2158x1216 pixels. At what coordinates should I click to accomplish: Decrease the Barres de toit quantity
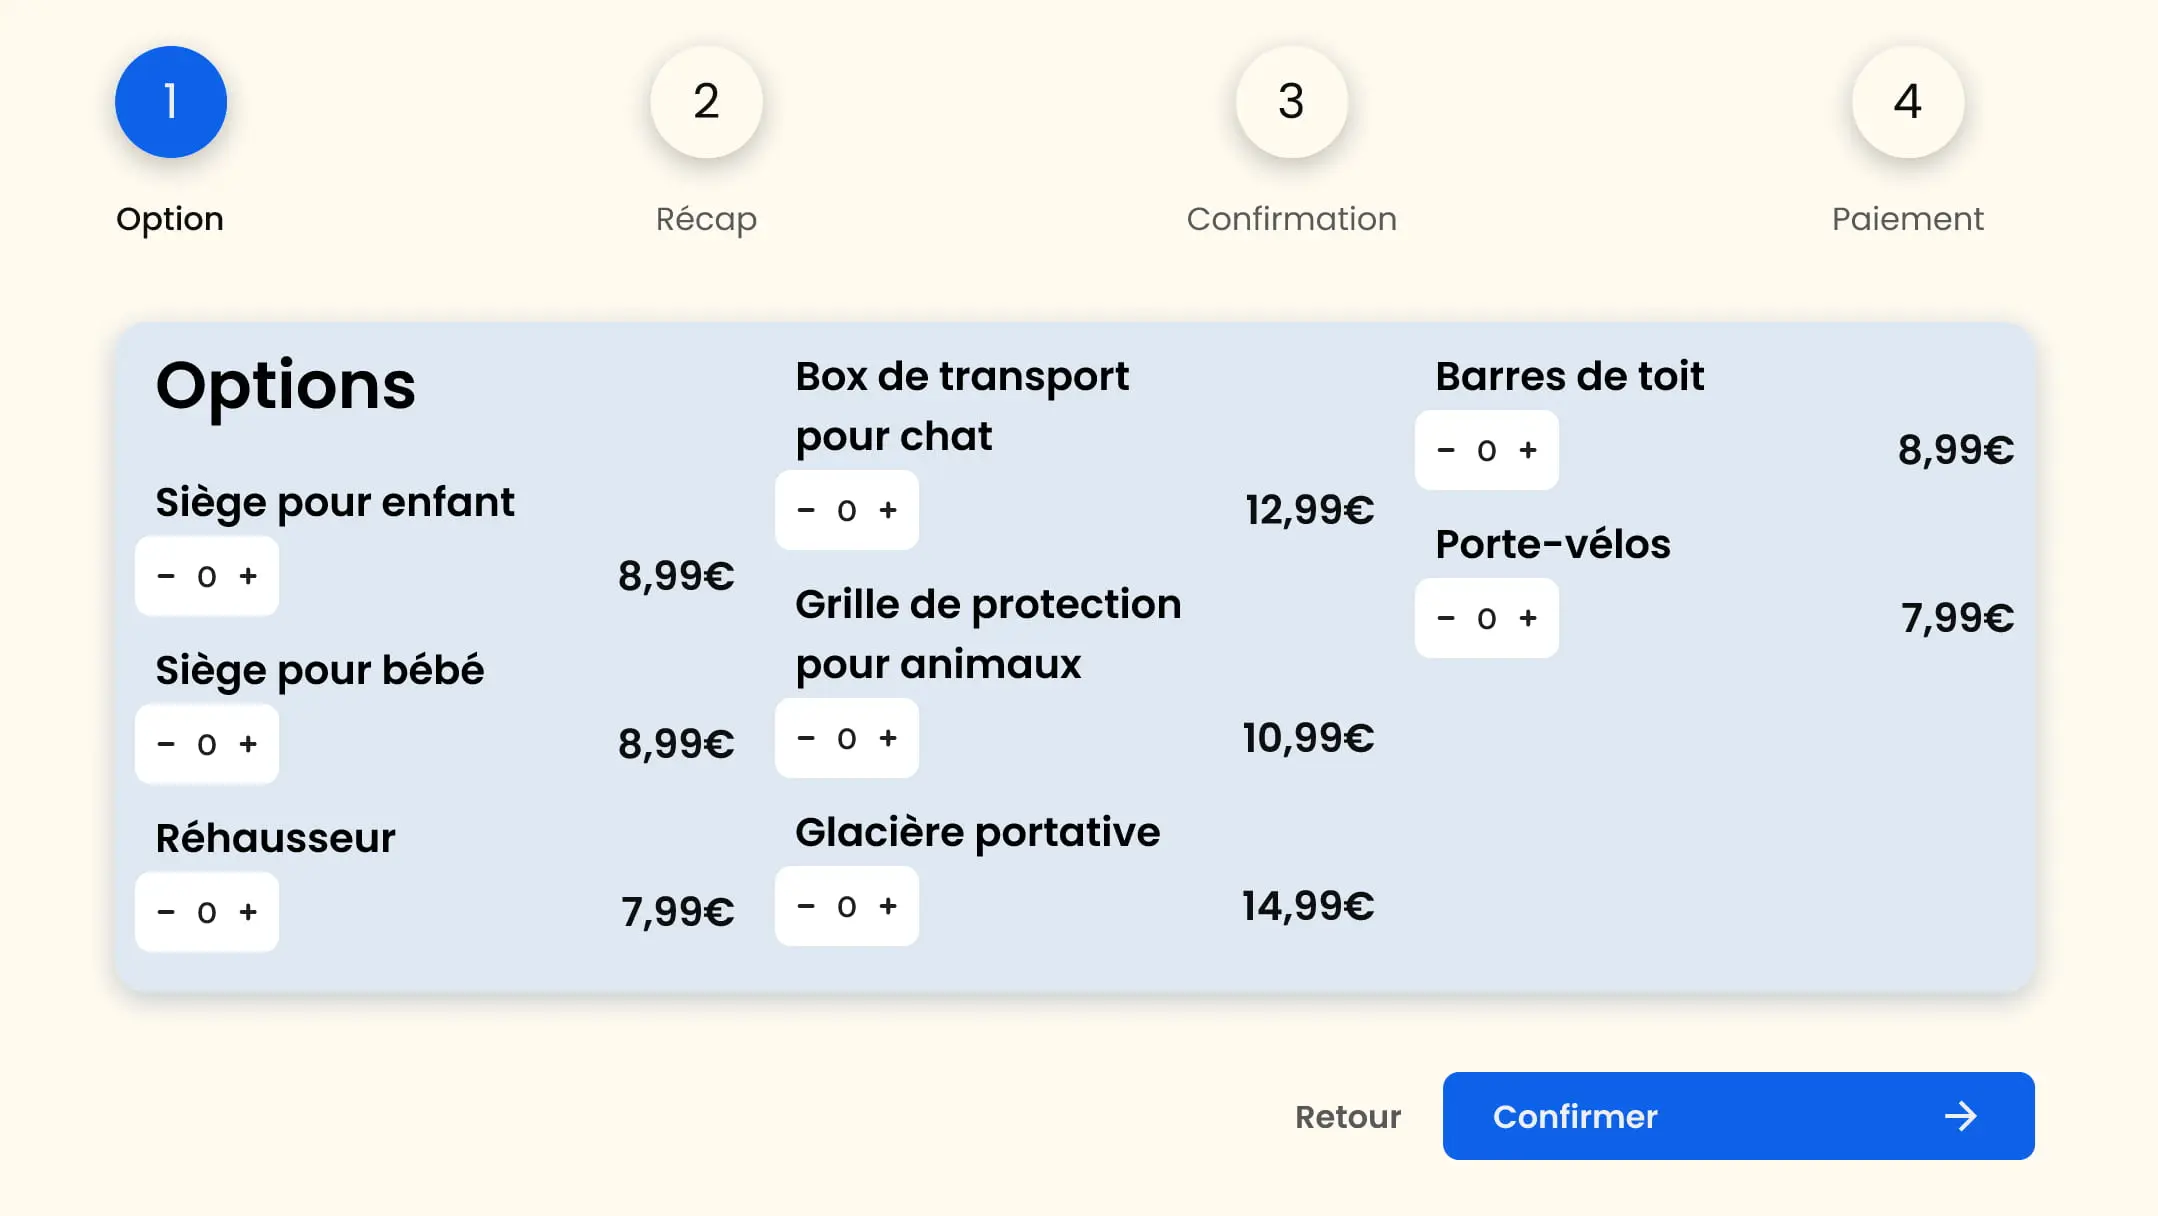[1446, 450]
